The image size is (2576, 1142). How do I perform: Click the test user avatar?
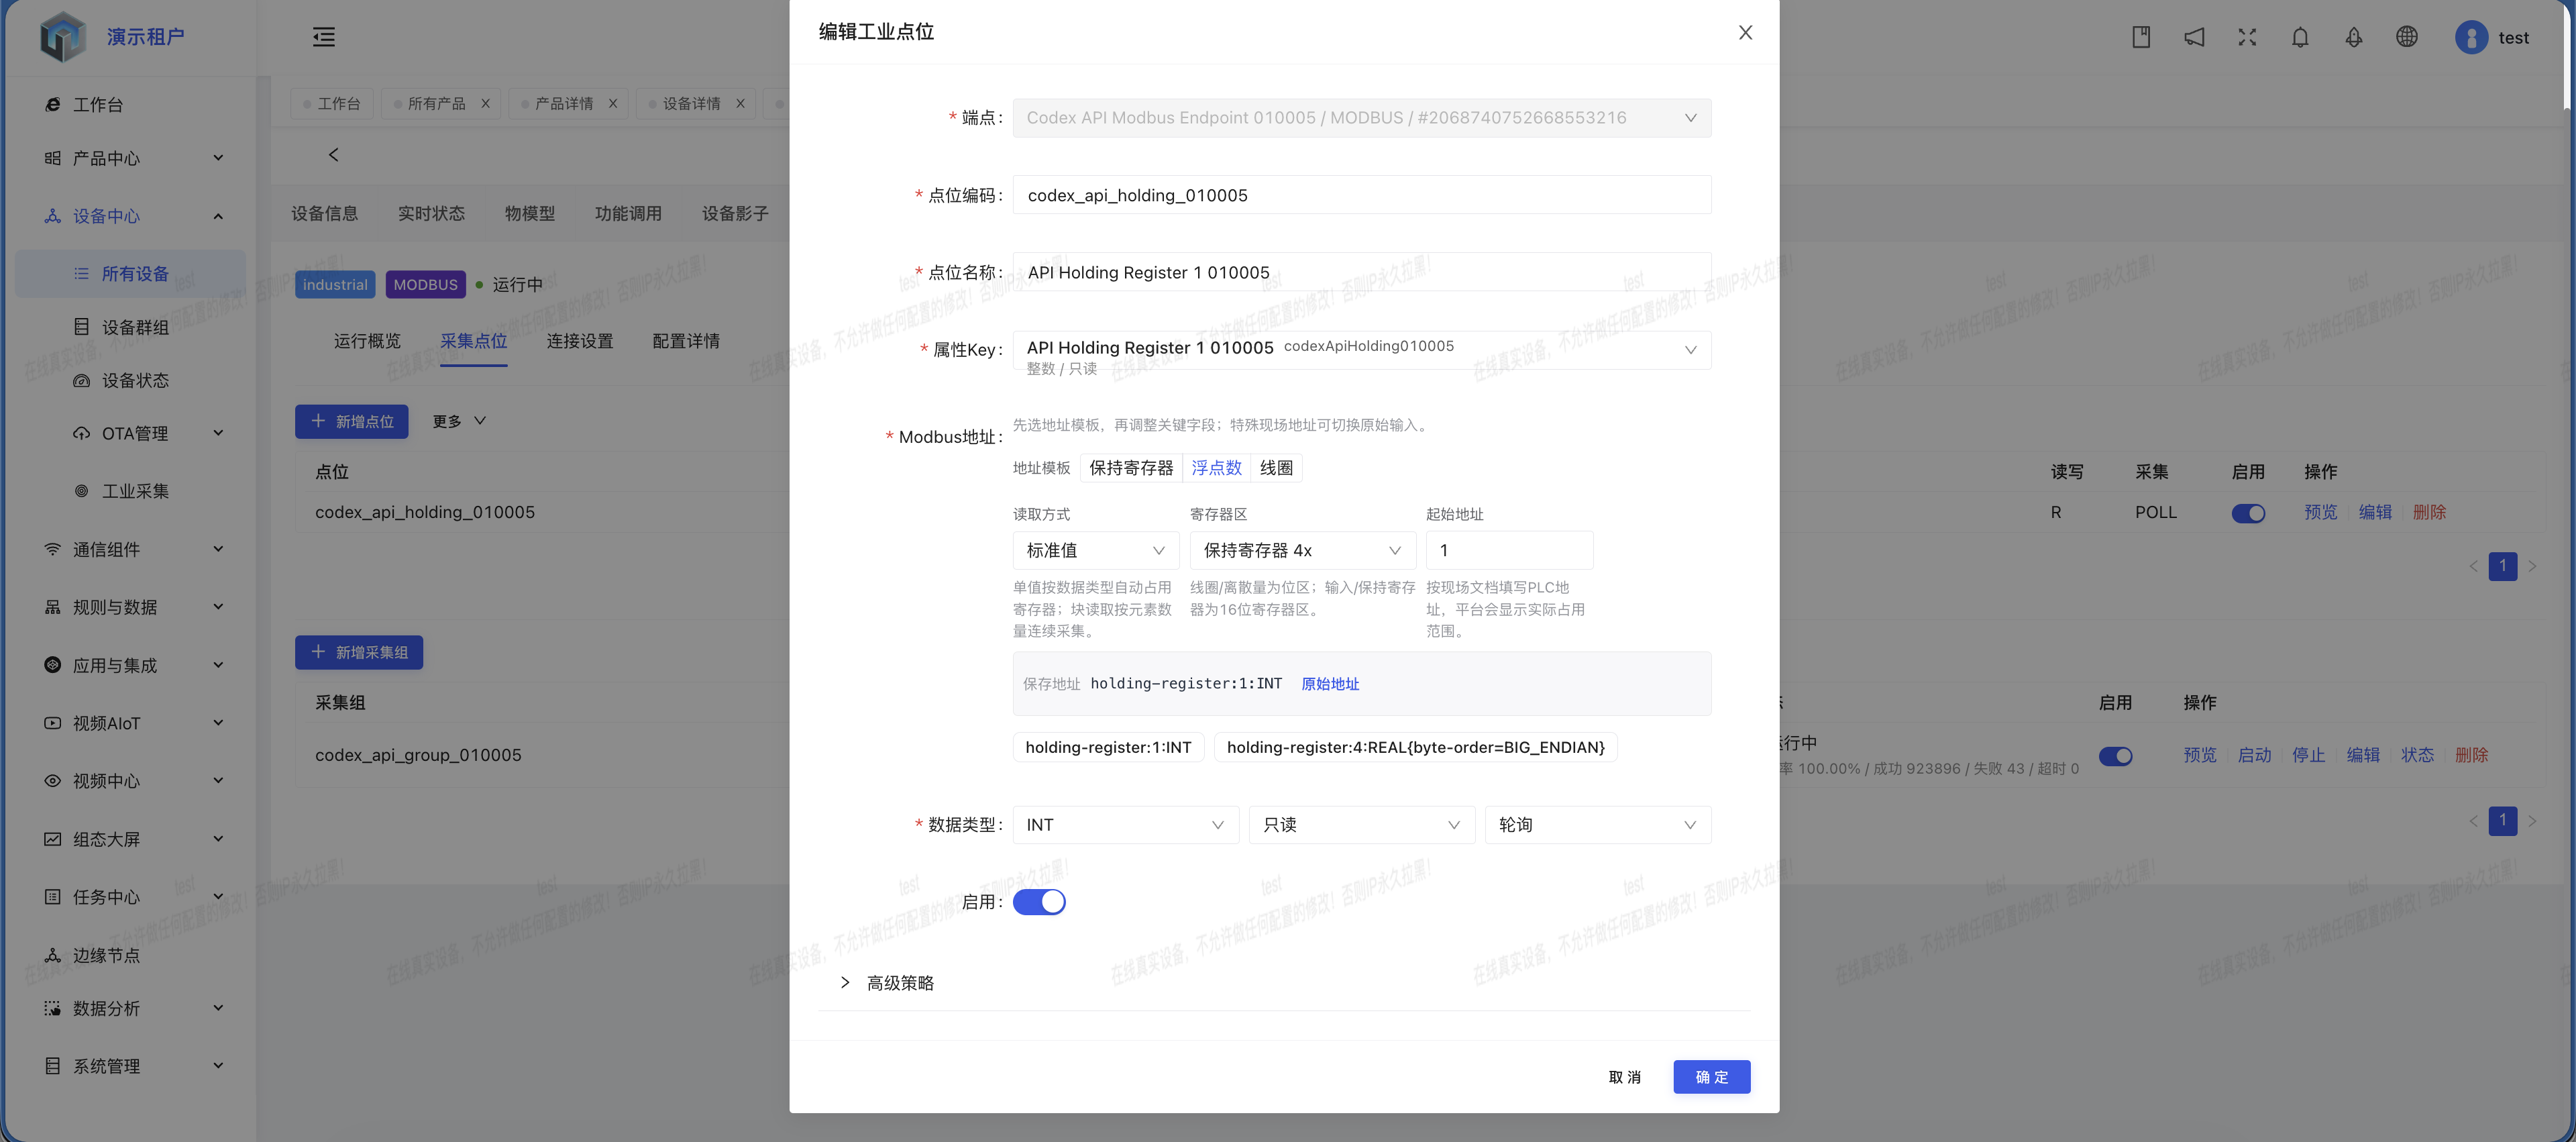(x=2471, y=37)
